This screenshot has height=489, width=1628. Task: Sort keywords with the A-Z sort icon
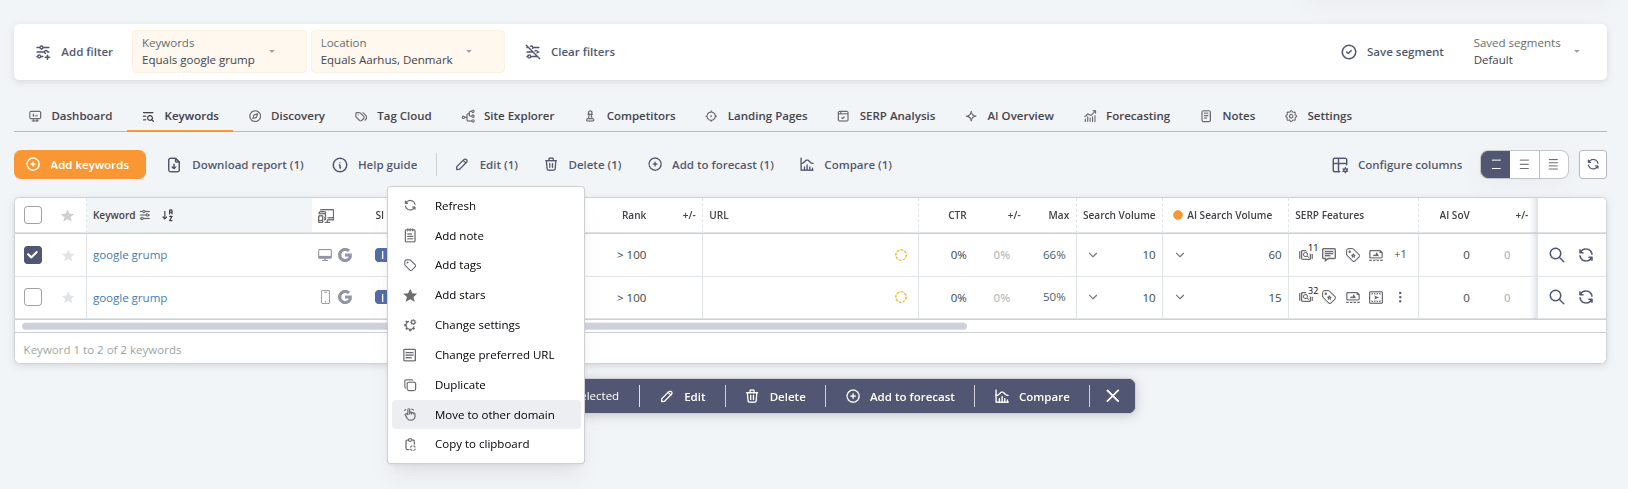pos(167,215)
